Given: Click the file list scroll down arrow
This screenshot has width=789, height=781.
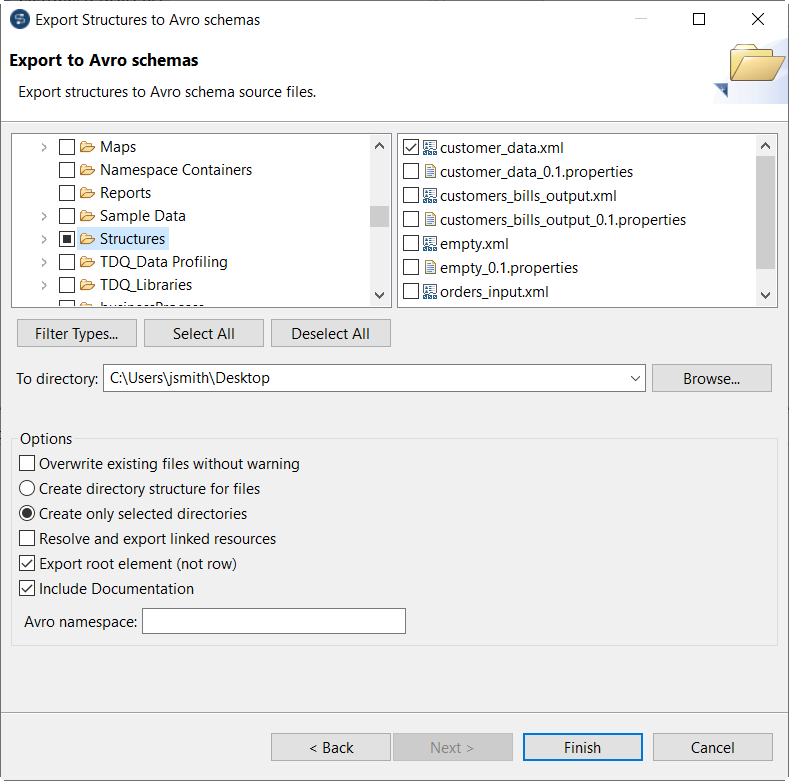Looking at the screenshot, I should click(x=766, y=295).
